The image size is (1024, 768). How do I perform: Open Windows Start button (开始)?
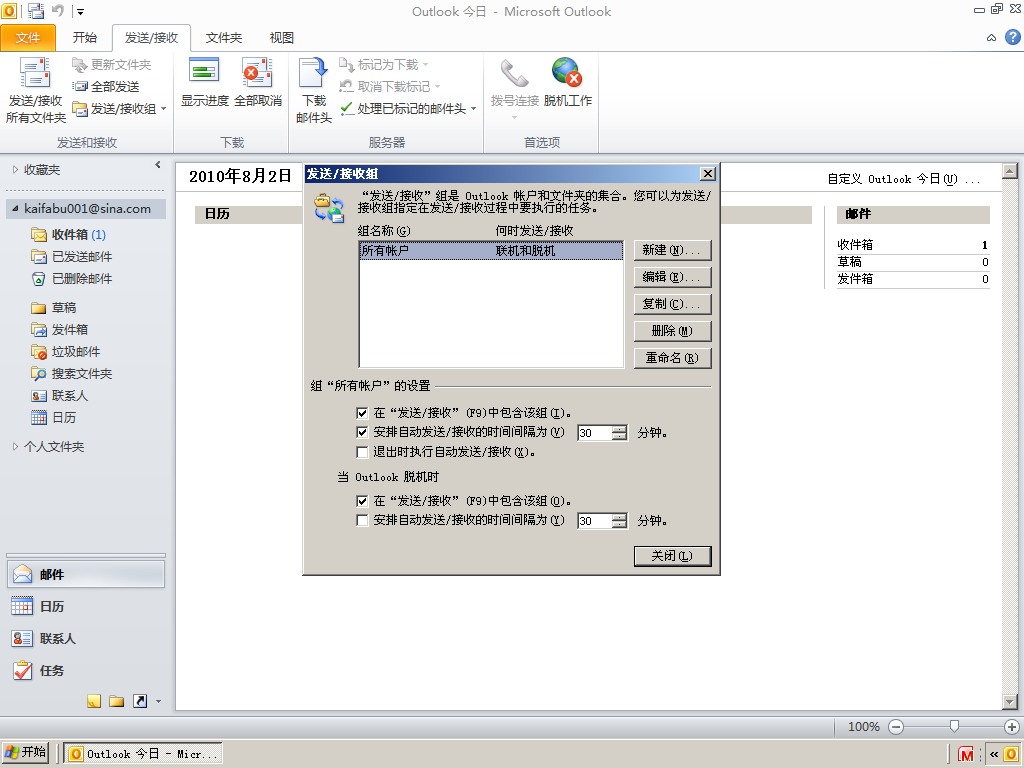click(25, 752)
